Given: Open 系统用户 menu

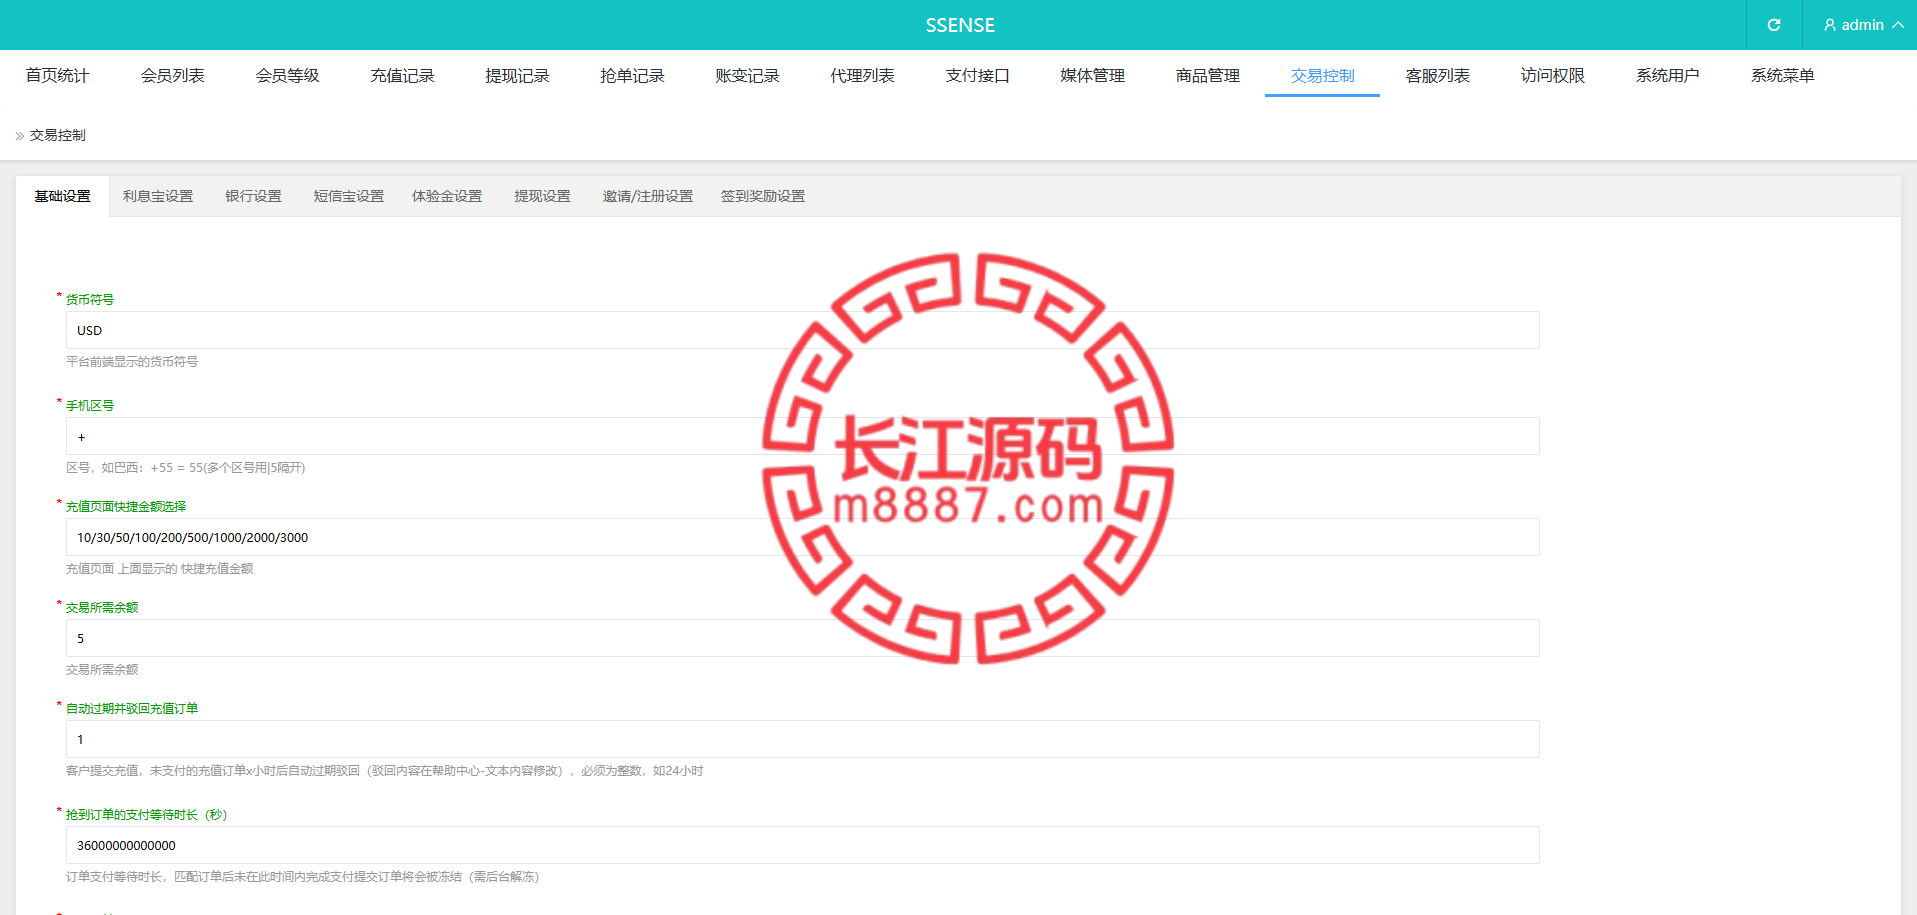Looking at the screenshot, I should click(x=1667, y=76).
